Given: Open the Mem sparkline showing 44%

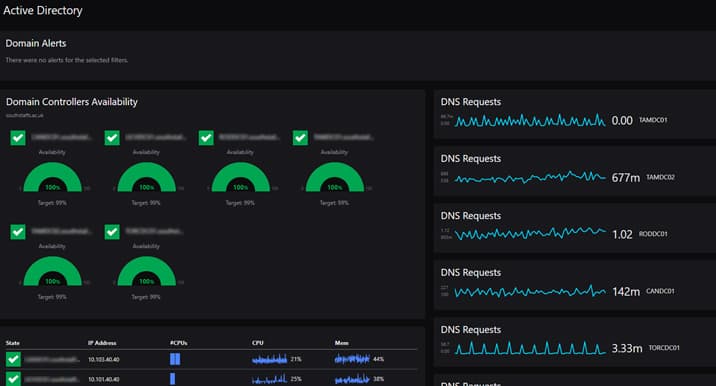Looking at the screenshot, I should pyautogui.click(x=352, y=359).
